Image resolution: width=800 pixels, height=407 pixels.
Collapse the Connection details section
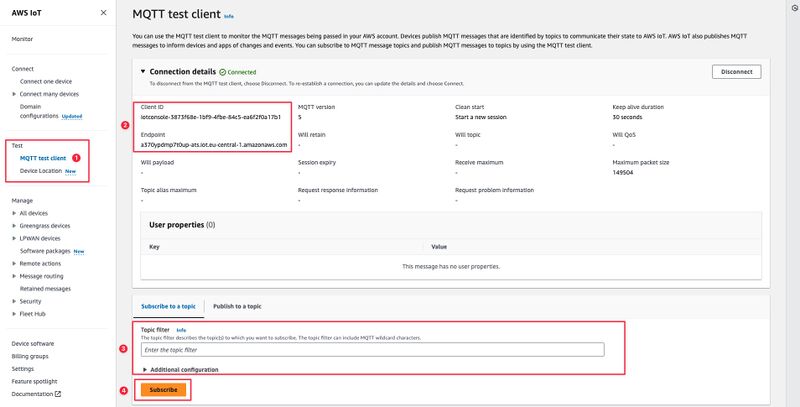coord(143,72)
